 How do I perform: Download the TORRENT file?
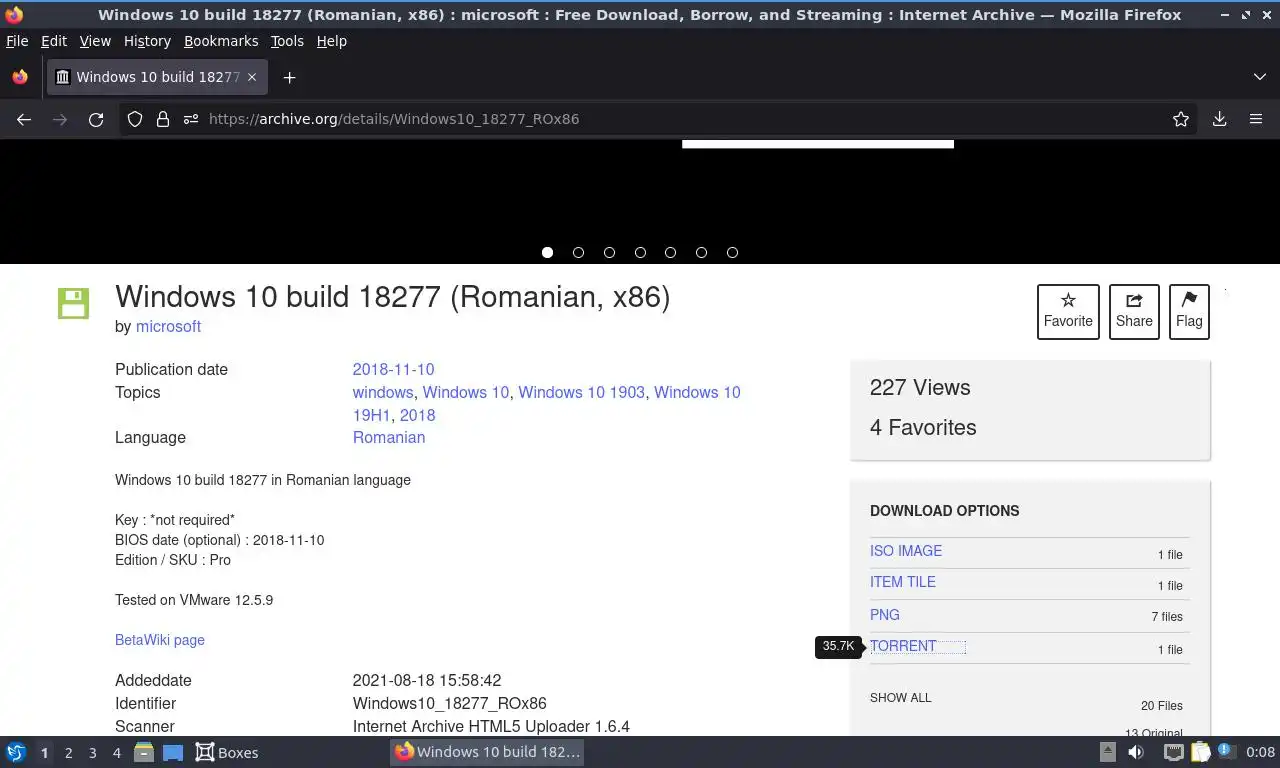[x=903, y=646]
